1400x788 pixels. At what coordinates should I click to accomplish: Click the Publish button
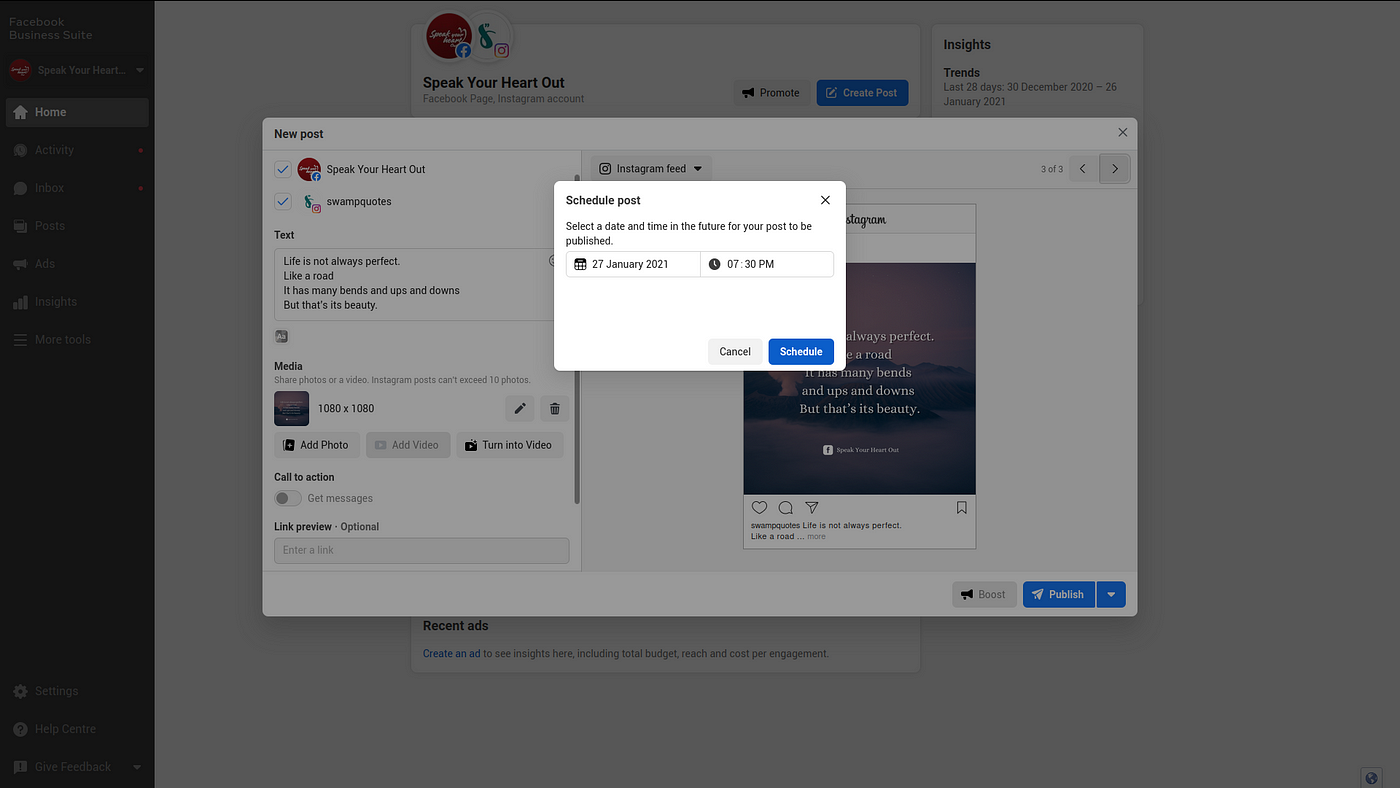(1059, 594)
